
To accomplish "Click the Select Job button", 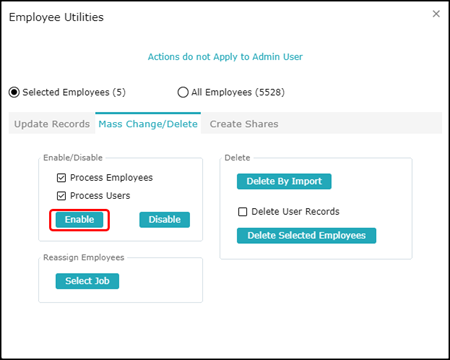I will coord(87,281).
